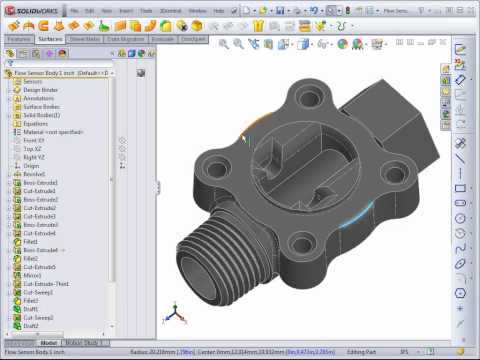This screenshot has width=480, height=360.
Task: Click the Zoom to Fit magnifier icon
Action: [x=224, y=44]
